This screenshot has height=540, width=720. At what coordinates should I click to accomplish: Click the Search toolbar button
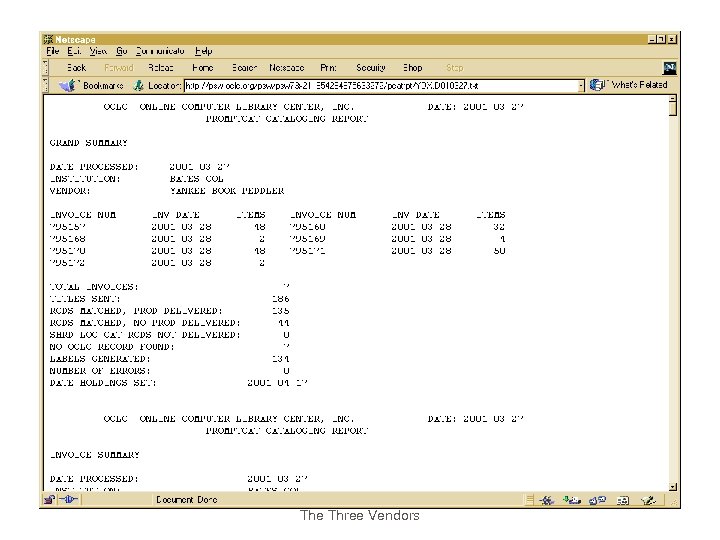coord(244,68)
